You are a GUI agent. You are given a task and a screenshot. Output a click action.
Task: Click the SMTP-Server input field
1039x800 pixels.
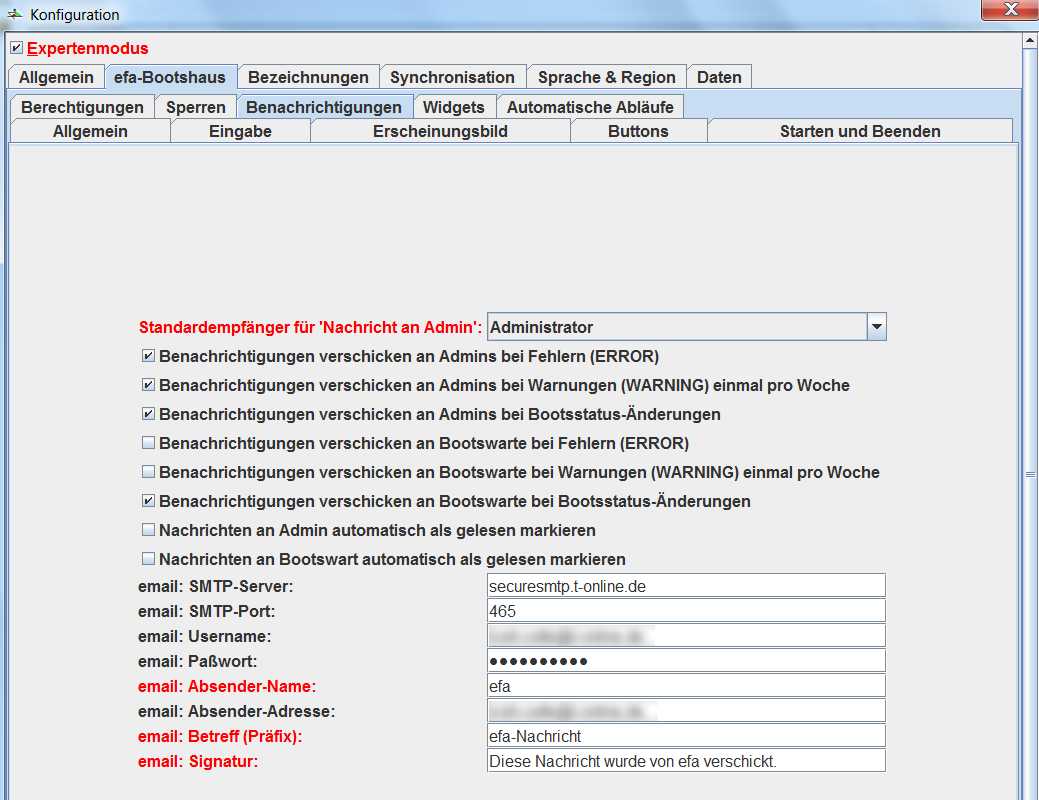pyautogui.click(x=686, y=586)
